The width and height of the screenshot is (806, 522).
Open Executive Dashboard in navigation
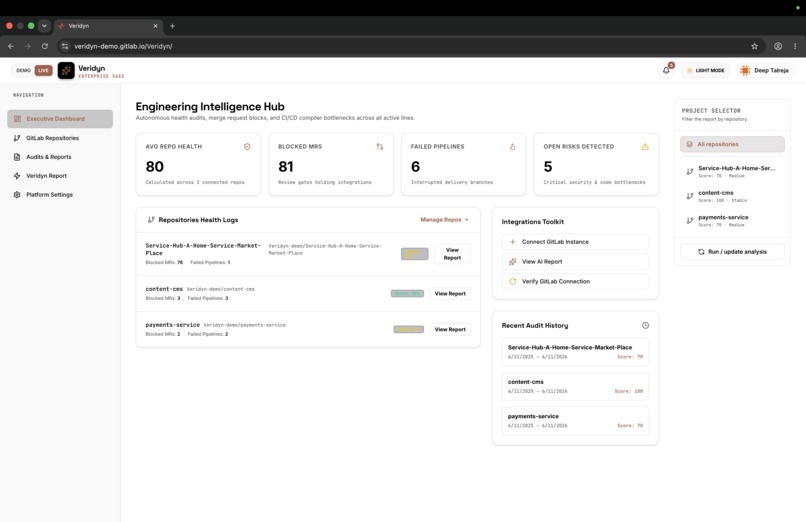[x=60, y=119]
